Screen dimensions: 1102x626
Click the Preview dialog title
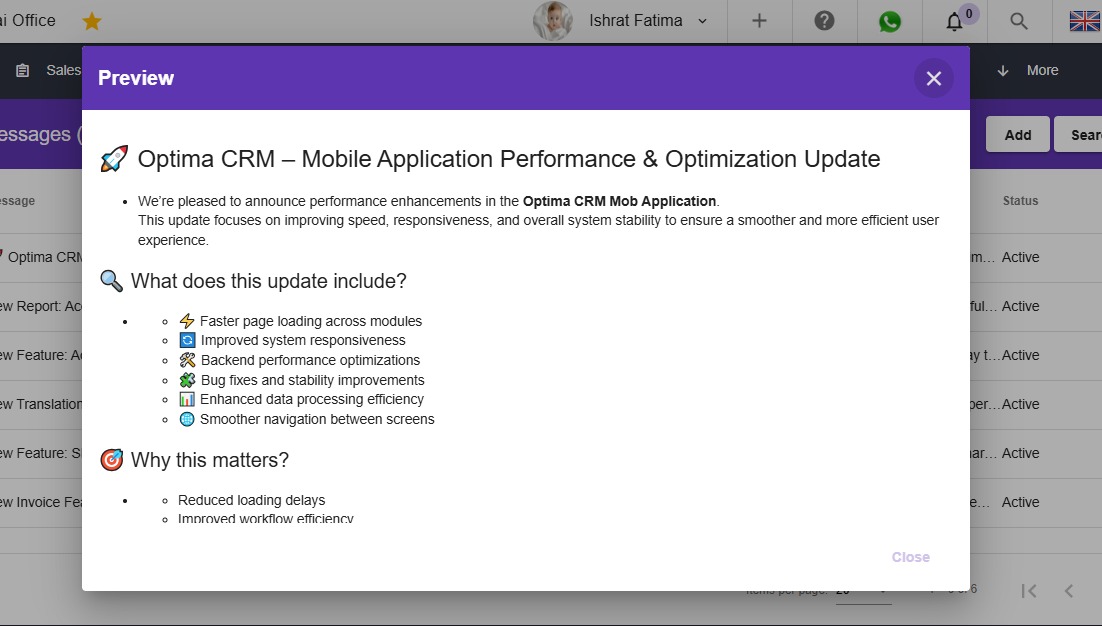pos(136,78)
